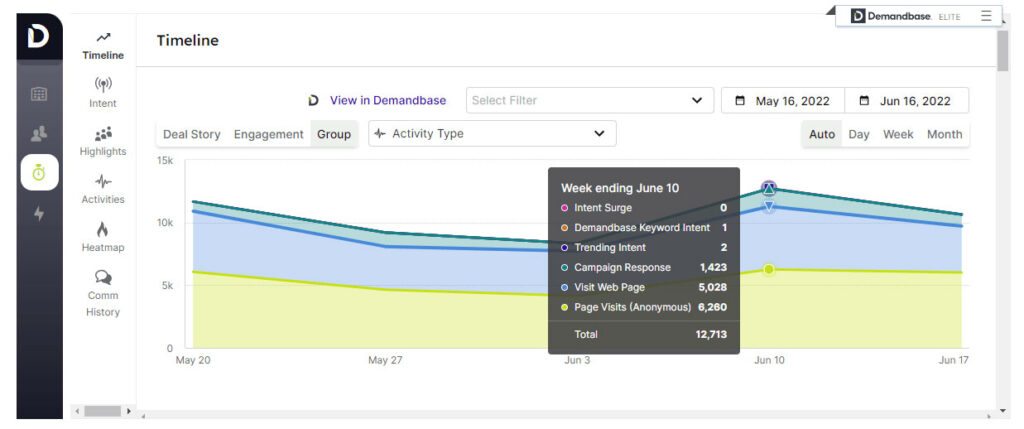Switch to the Engagement tab

coord(268,134)
